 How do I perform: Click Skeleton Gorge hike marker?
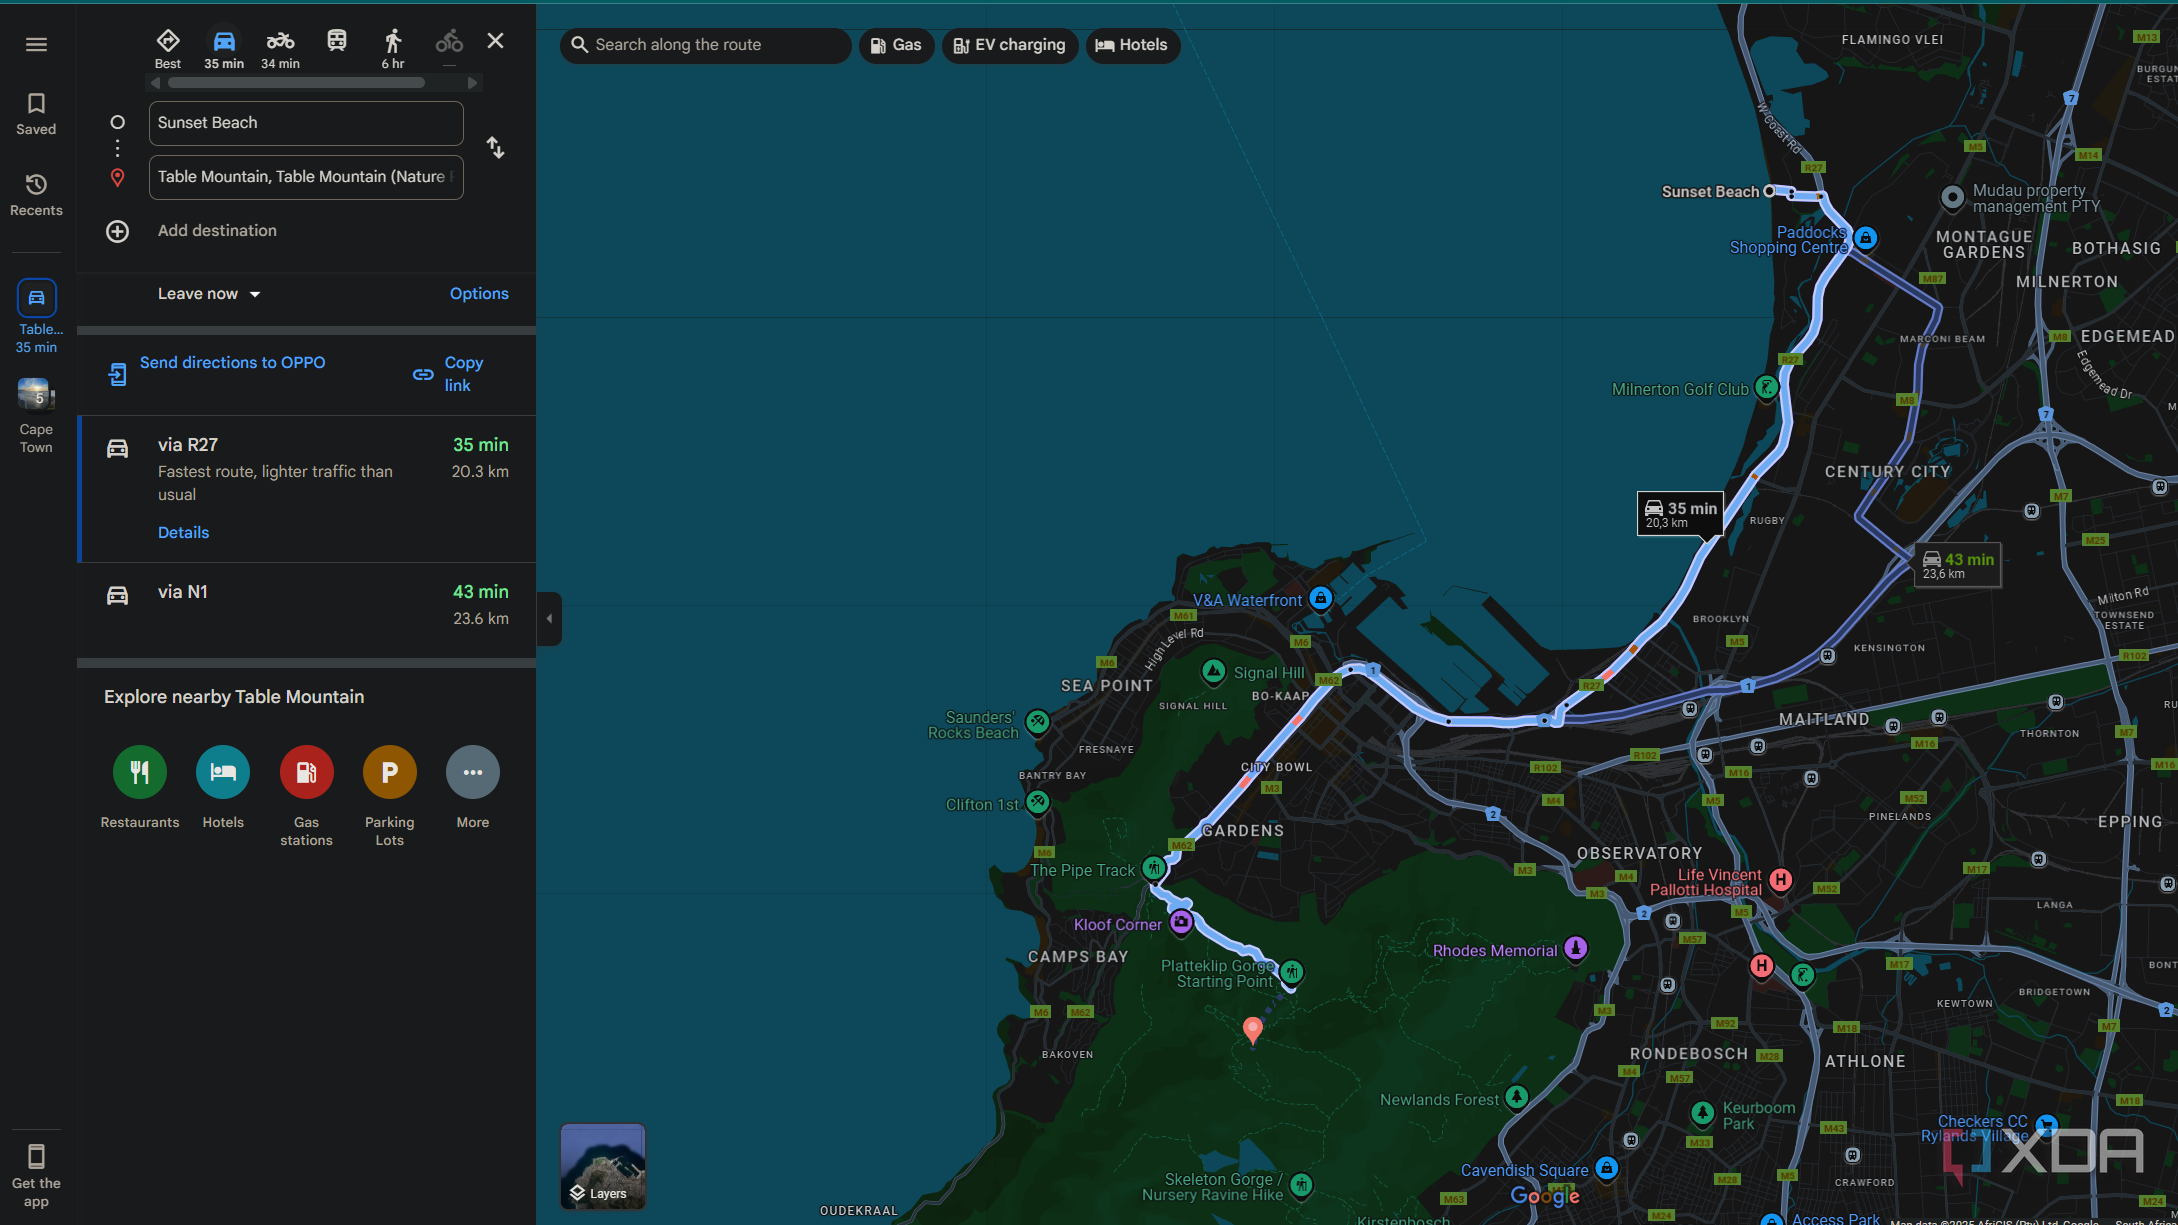point(1301,1185)
